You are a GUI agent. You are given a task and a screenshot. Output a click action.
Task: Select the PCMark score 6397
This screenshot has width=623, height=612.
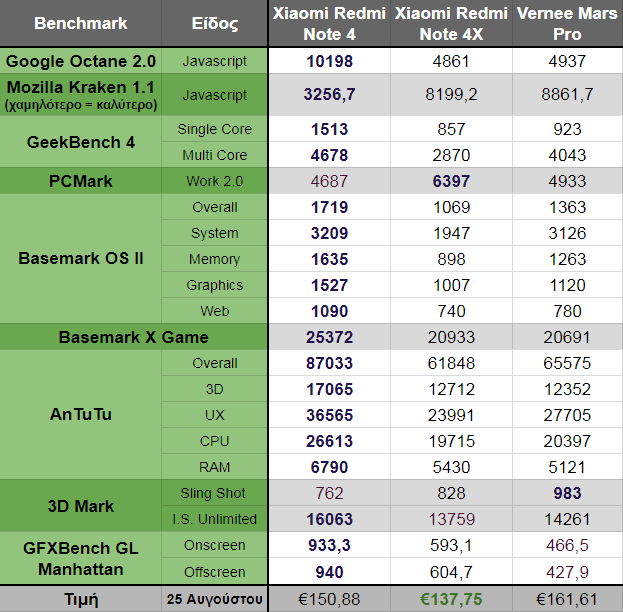pos(451,181)
